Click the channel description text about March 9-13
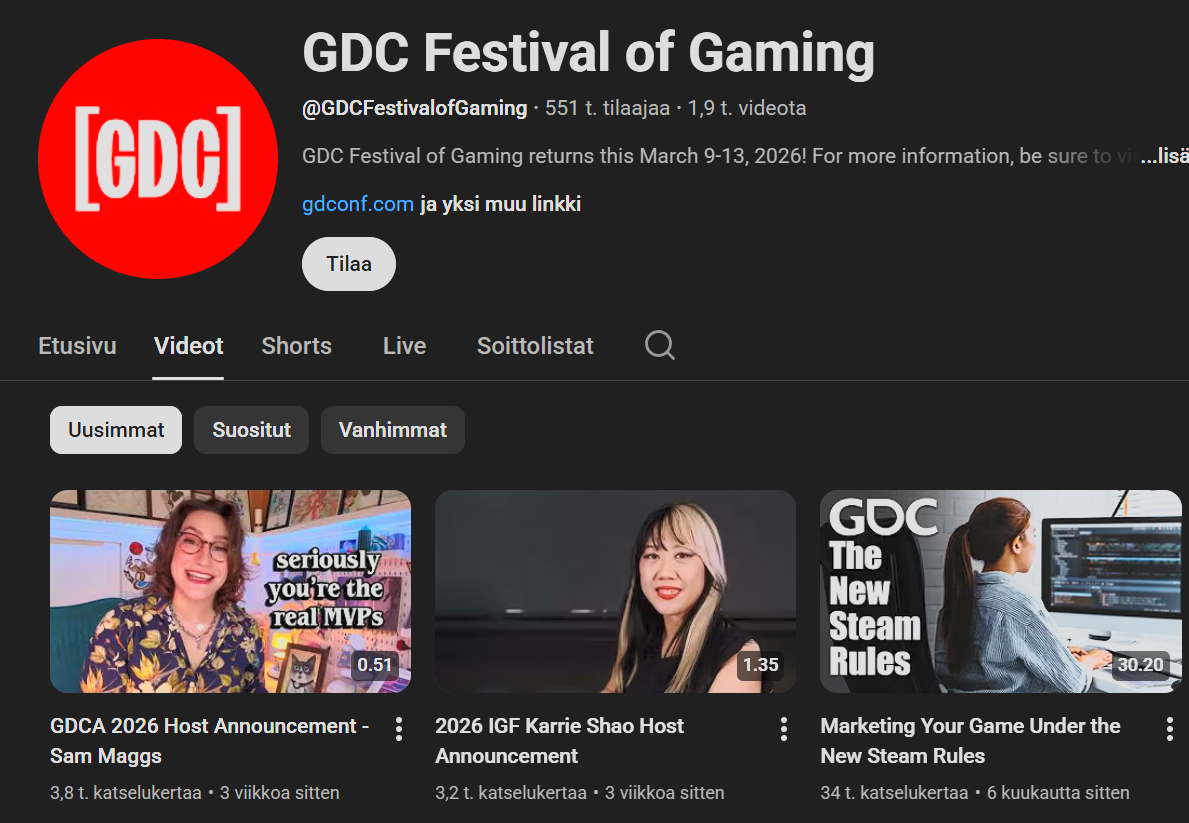Image resolution: width=1189 pixels, height=823 pixels. [x=720, y=156]
